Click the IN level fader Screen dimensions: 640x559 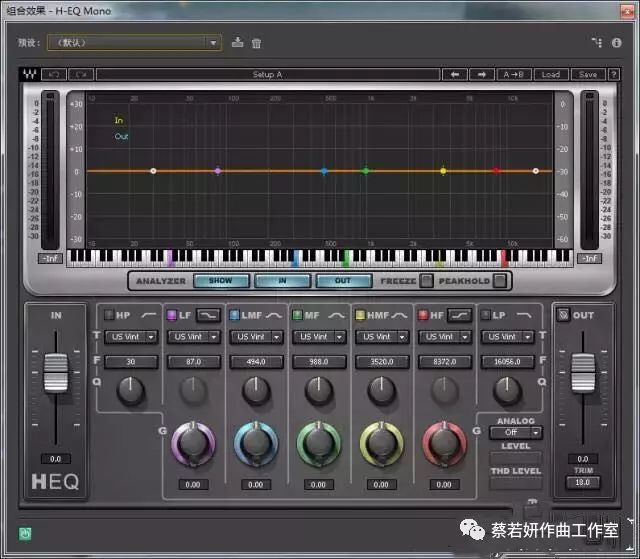point(56,373)
